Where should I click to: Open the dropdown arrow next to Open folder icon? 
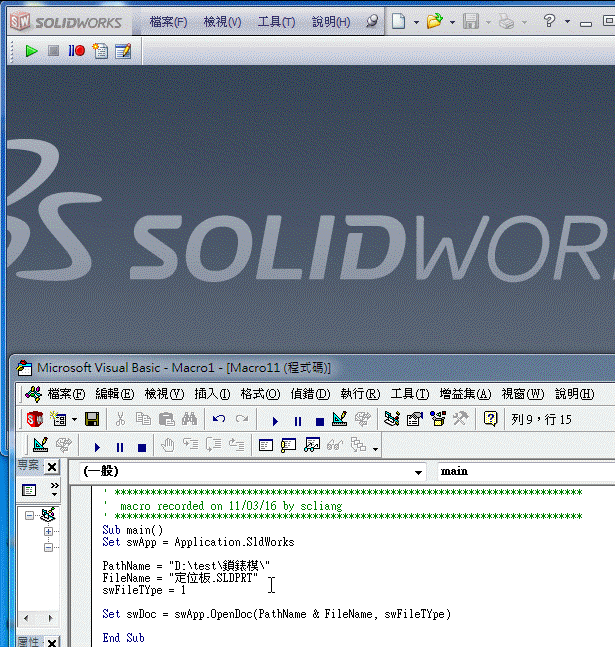pyautogui.click(x=452, y=22)
